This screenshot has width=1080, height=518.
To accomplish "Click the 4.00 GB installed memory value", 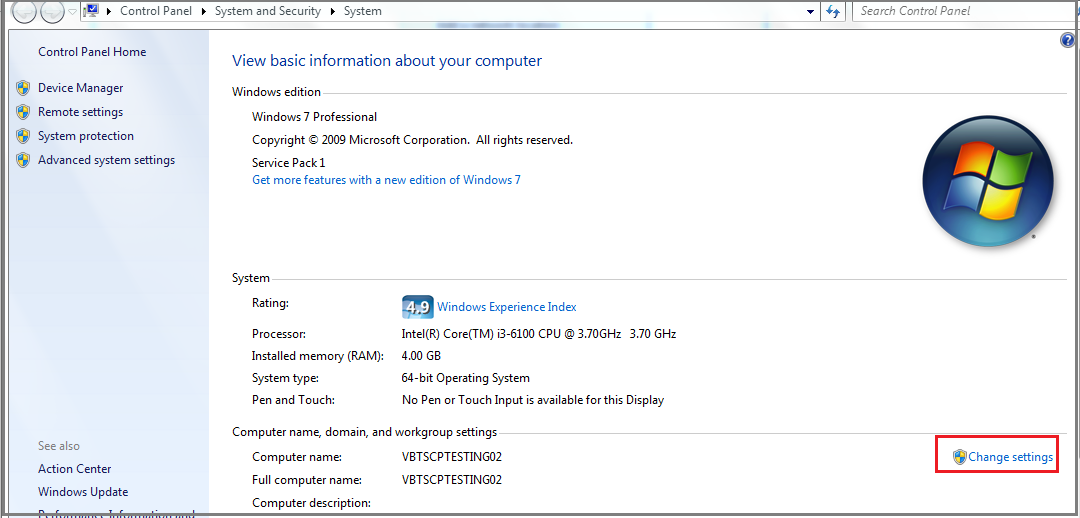I will point(421,356).
